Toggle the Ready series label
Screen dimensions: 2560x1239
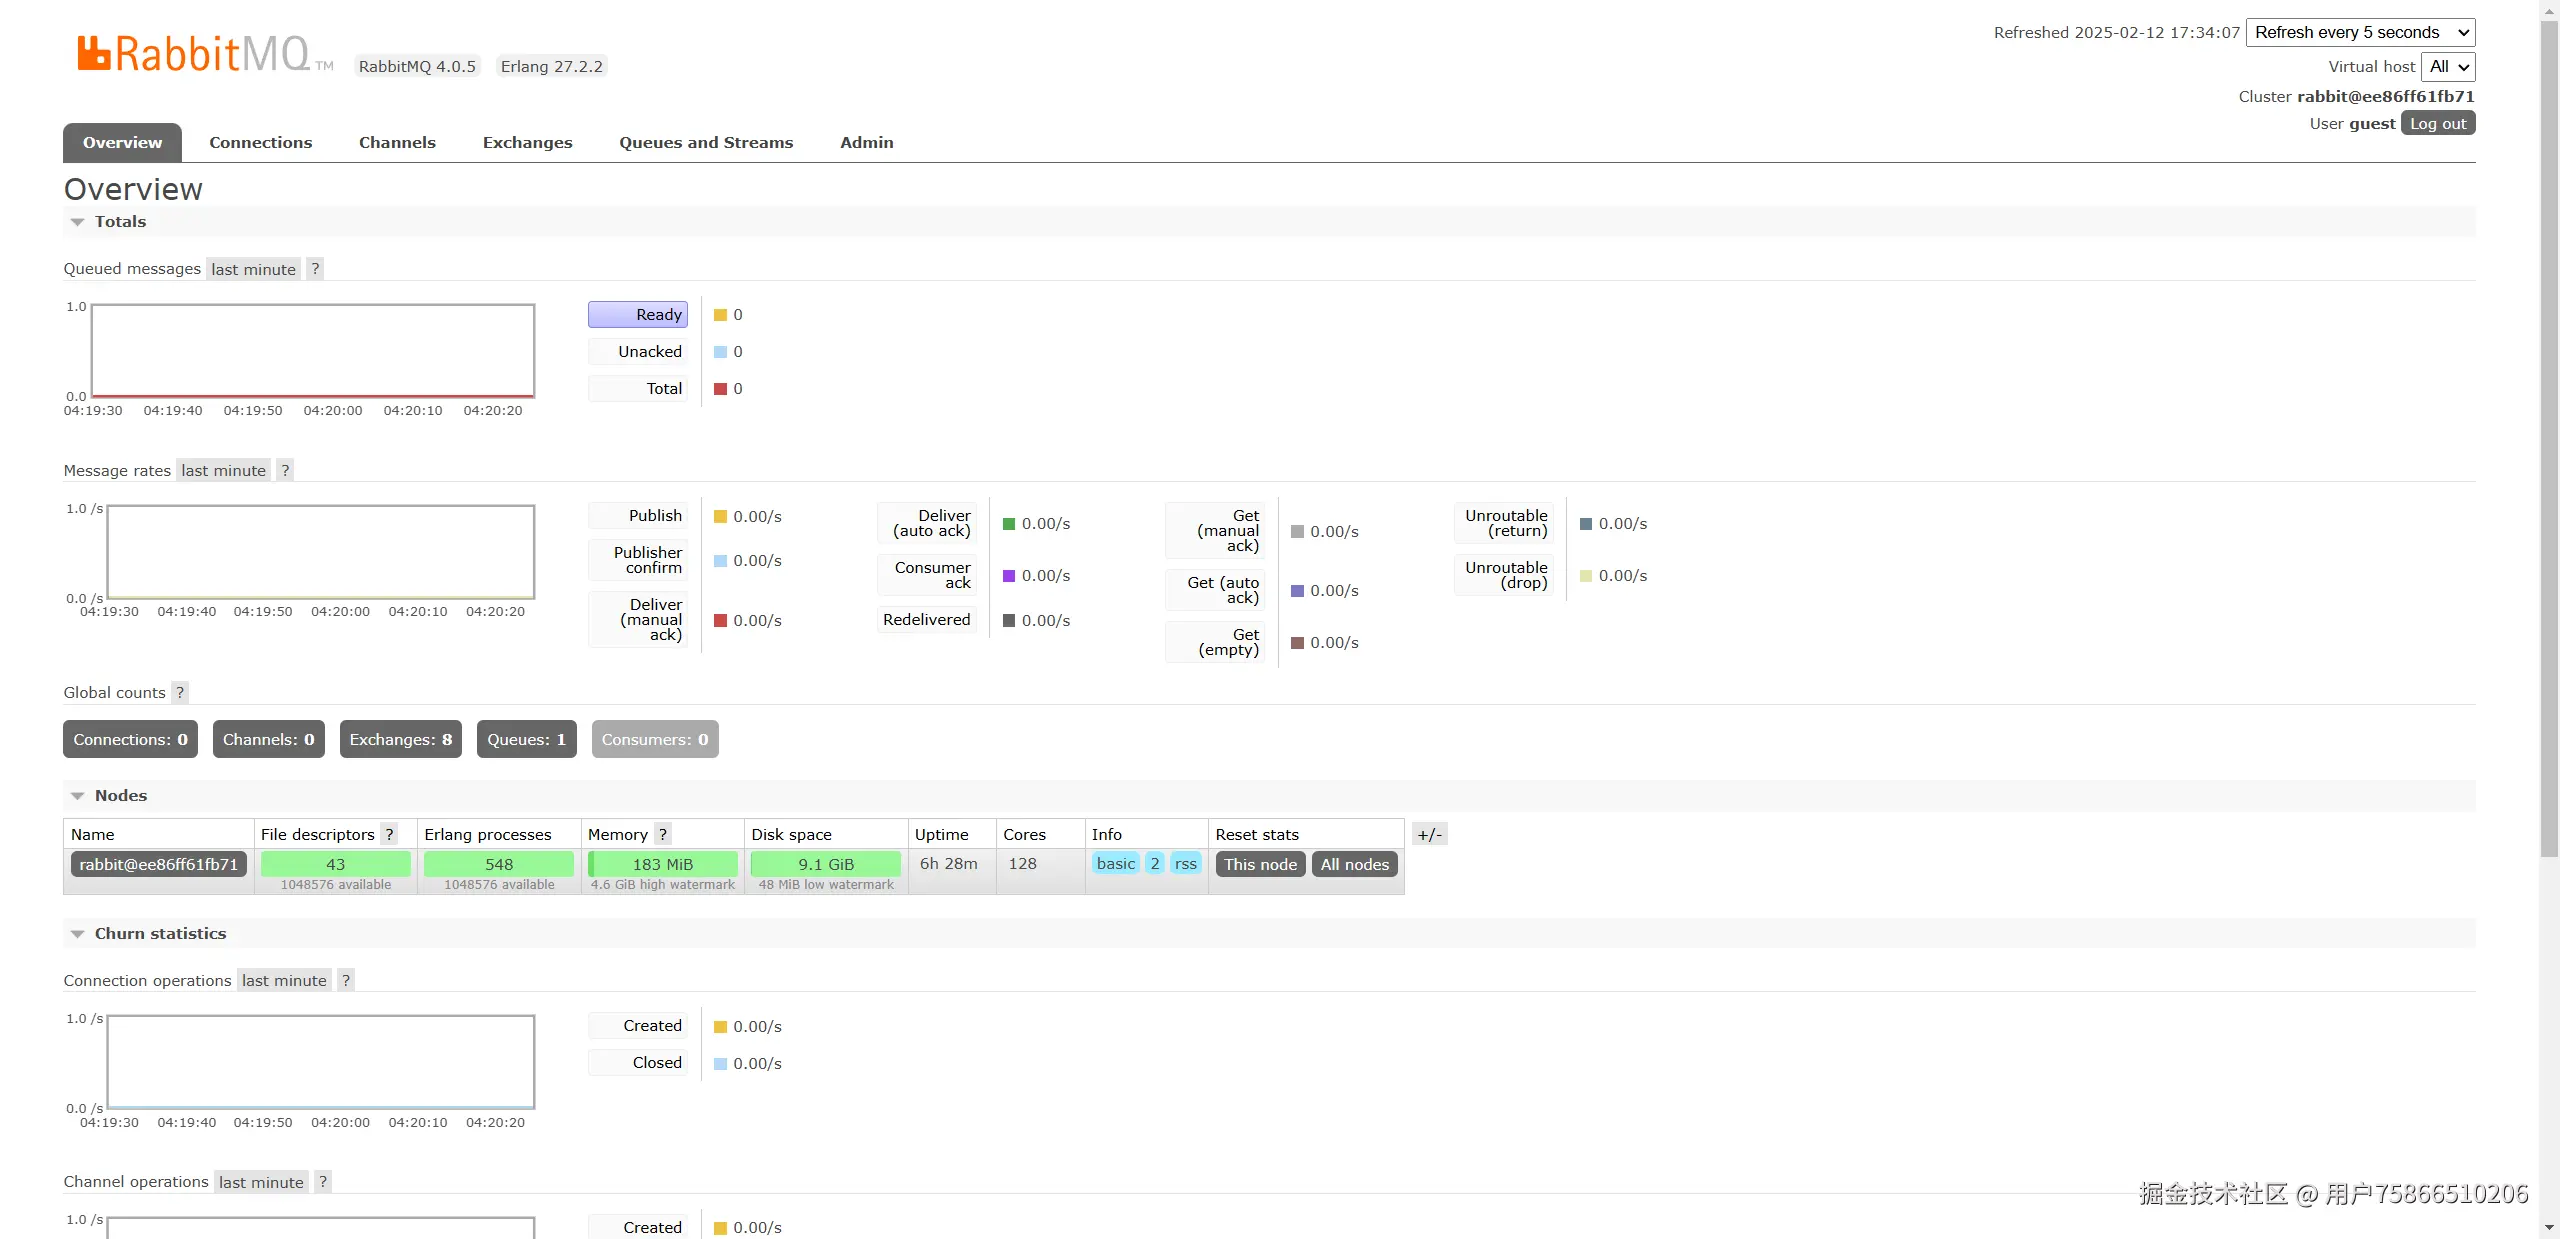coord(638,314)
